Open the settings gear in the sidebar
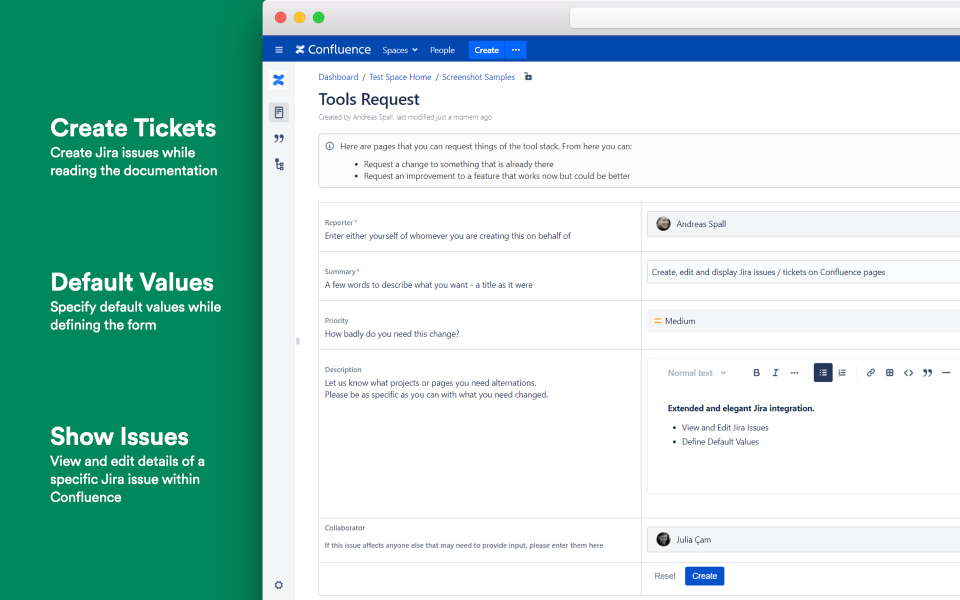The height and width of the screenshot is (600, 960). tap(278, 584)
